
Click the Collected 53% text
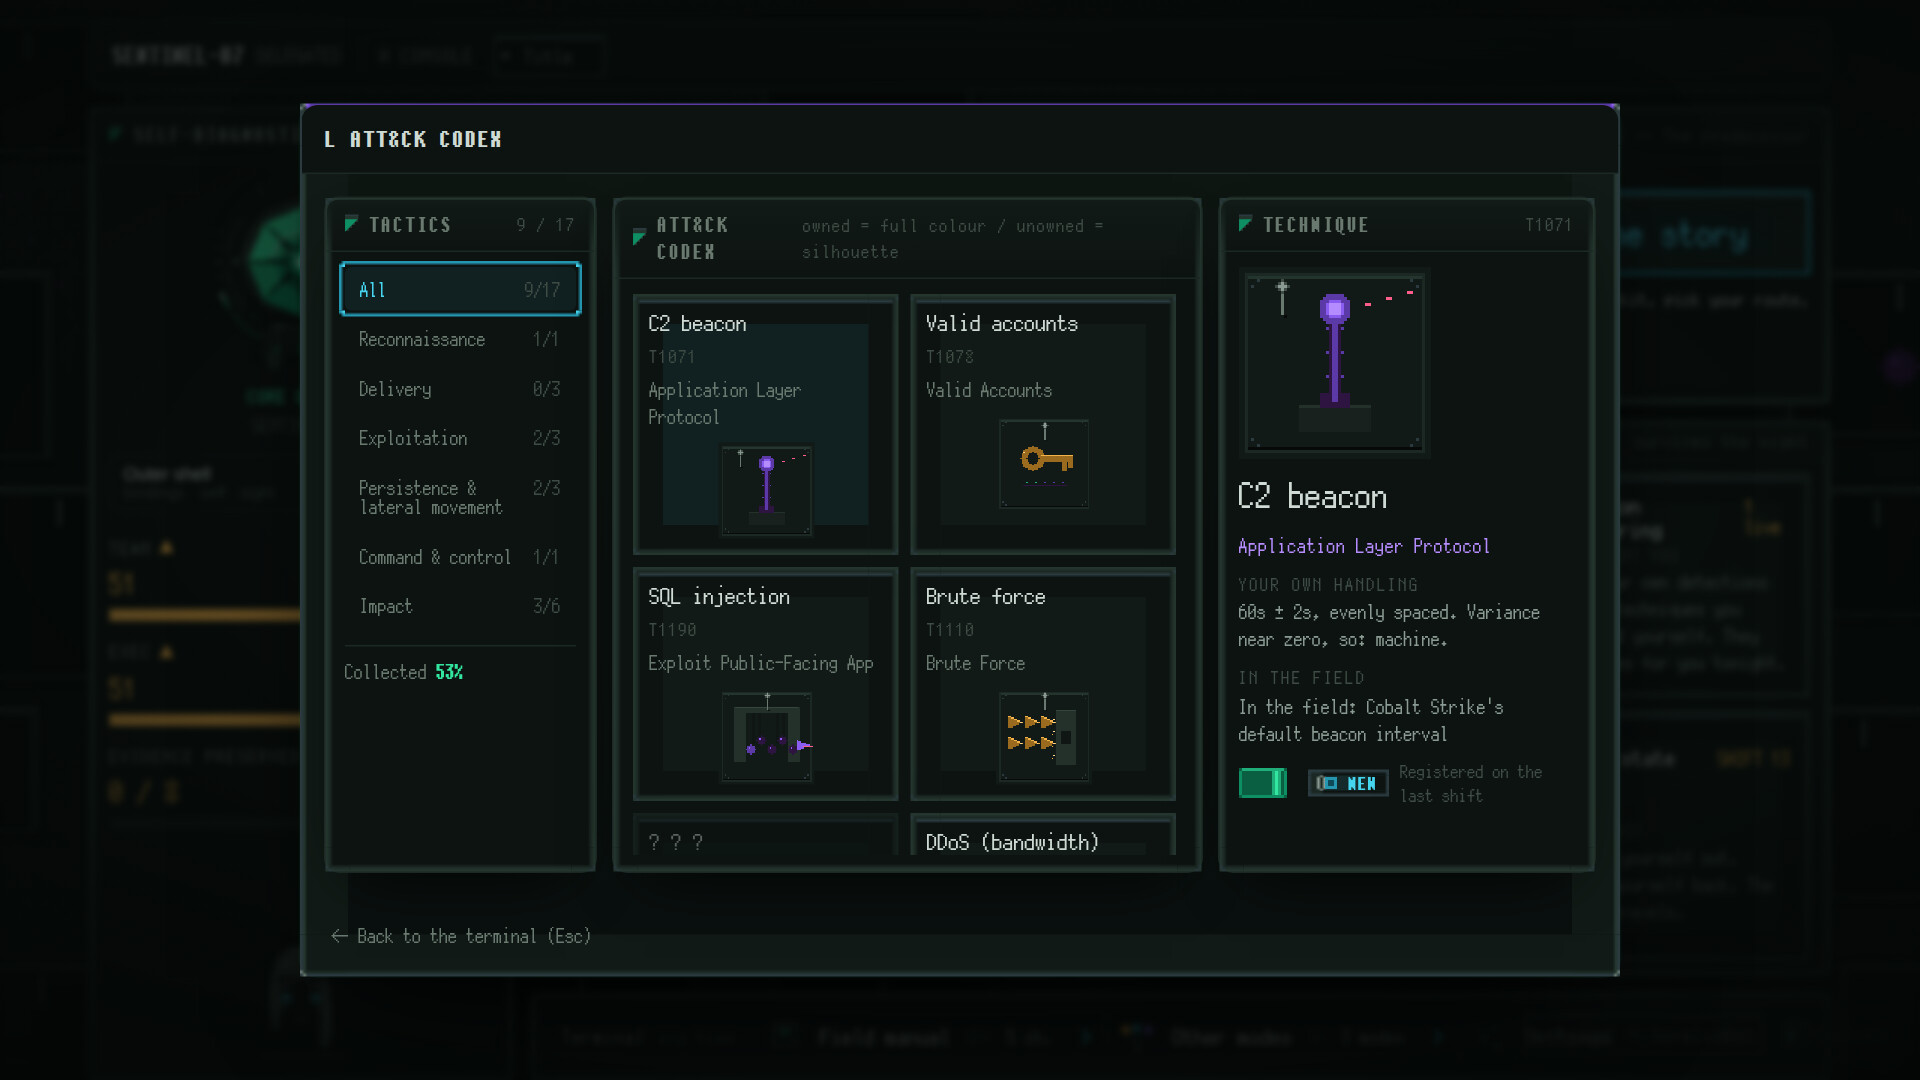[404, 672]
